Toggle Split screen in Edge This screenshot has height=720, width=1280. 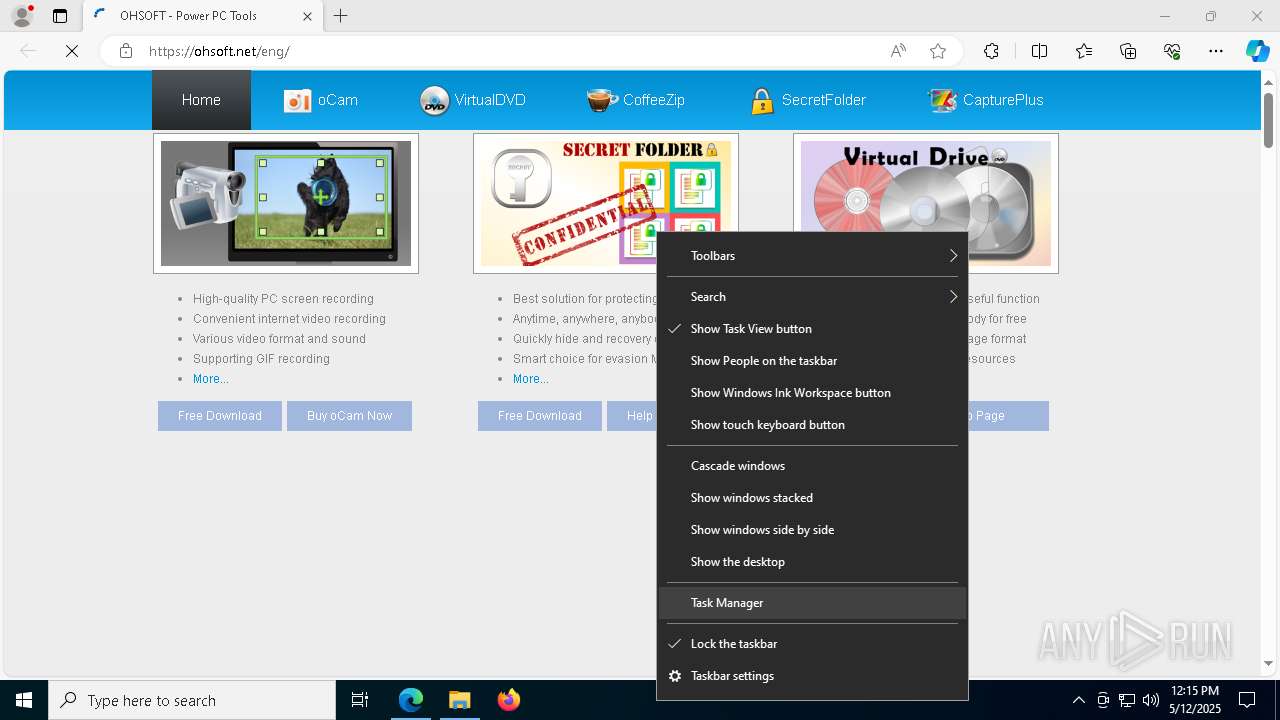1039,51
